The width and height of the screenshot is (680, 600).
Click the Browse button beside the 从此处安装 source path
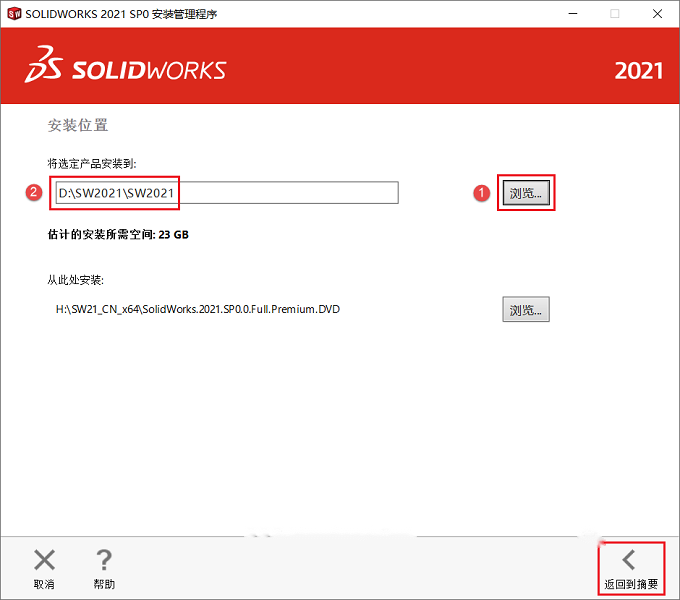526,309
